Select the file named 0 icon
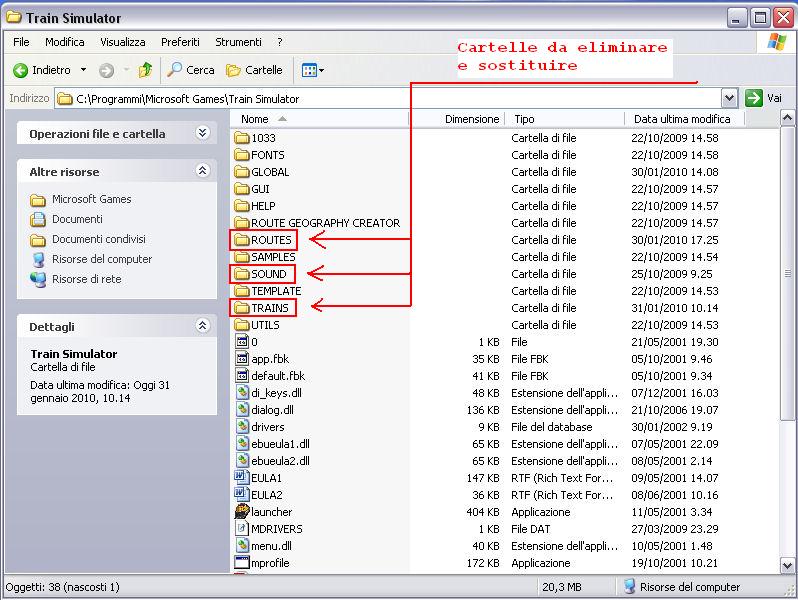 [x=242, y=342]
